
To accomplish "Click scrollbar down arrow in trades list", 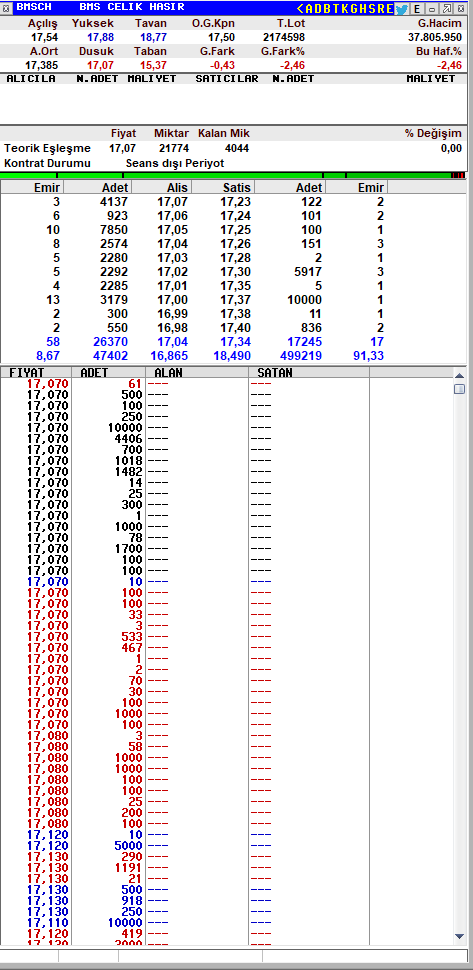I will 459,937.
